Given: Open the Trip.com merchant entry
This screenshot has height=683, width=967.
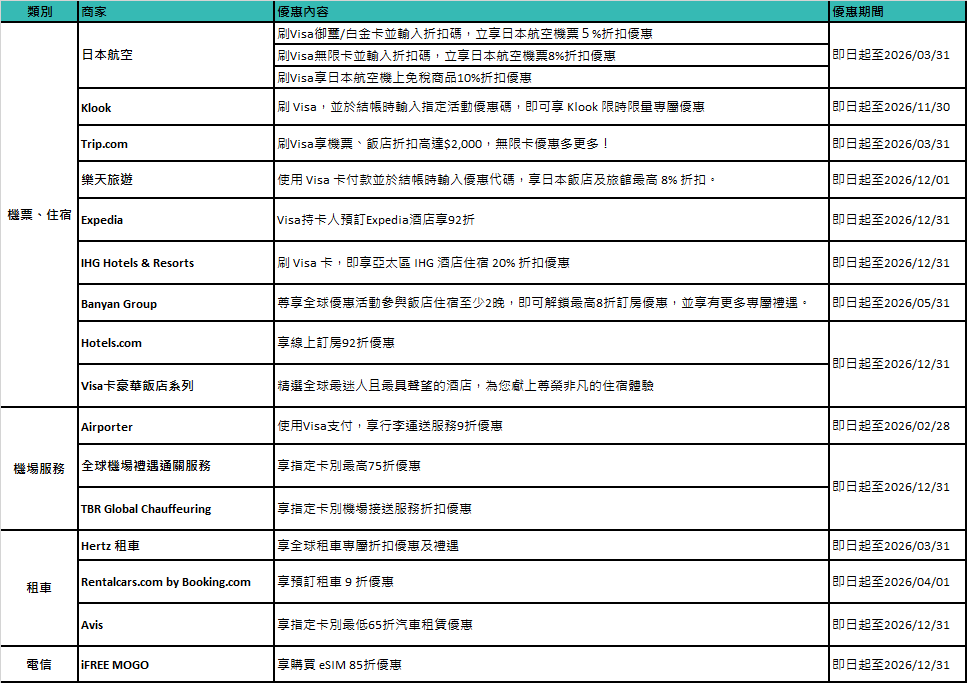Looking at the screenshot, I should (x=104, y=144).
